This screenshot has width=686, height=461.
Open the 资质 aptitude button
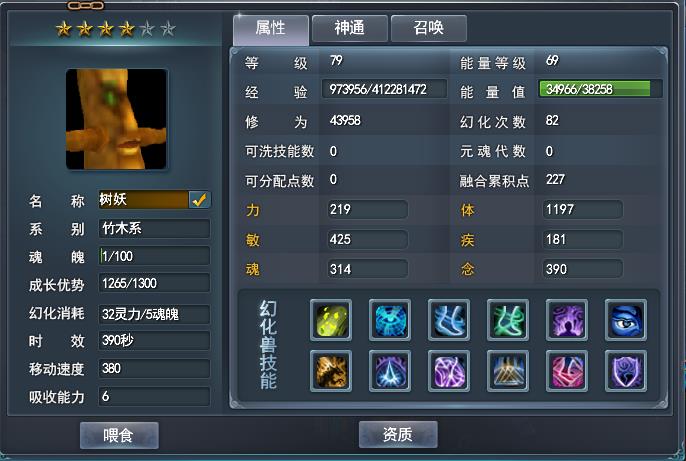pos(398,434)
